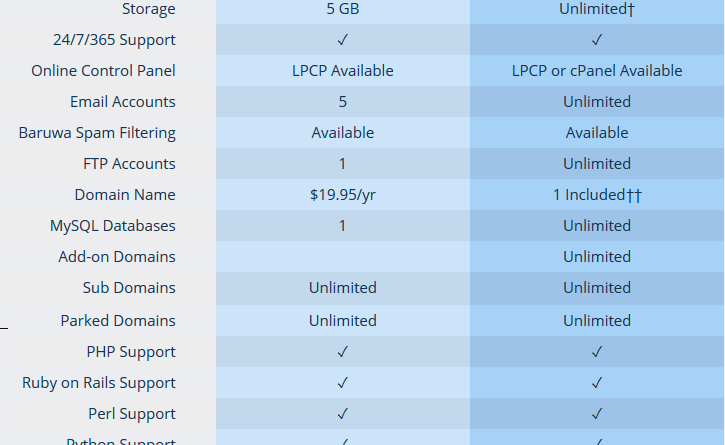Select the 'Unlimited†' storage cell

tap(597, 9)
